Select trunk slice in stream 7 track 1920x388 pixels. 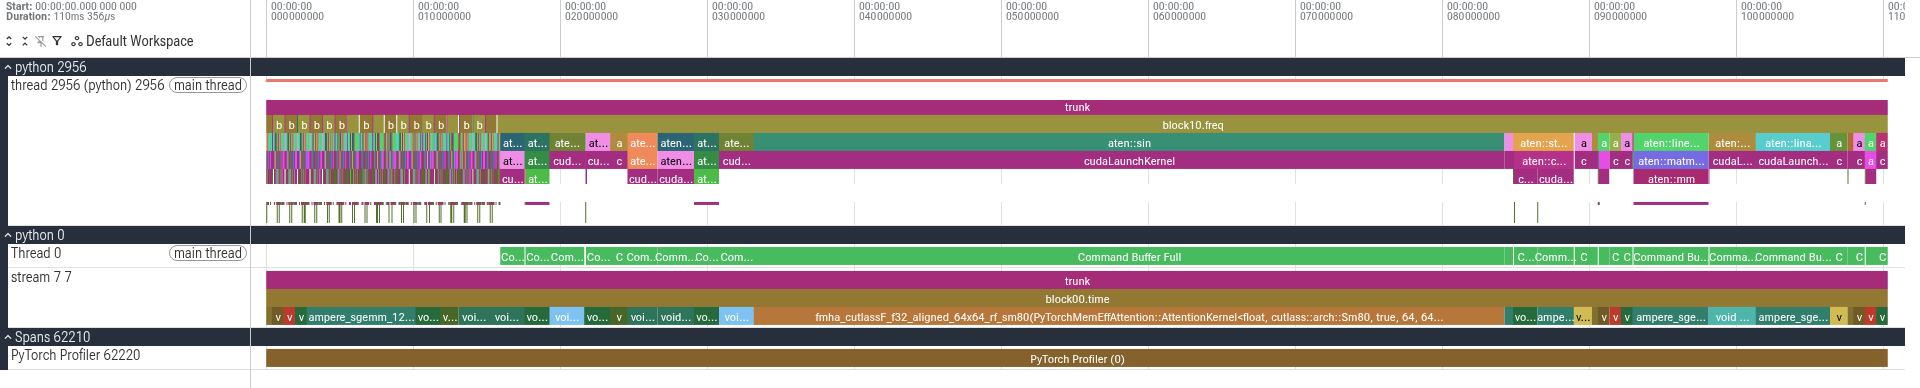(1077, 281)
